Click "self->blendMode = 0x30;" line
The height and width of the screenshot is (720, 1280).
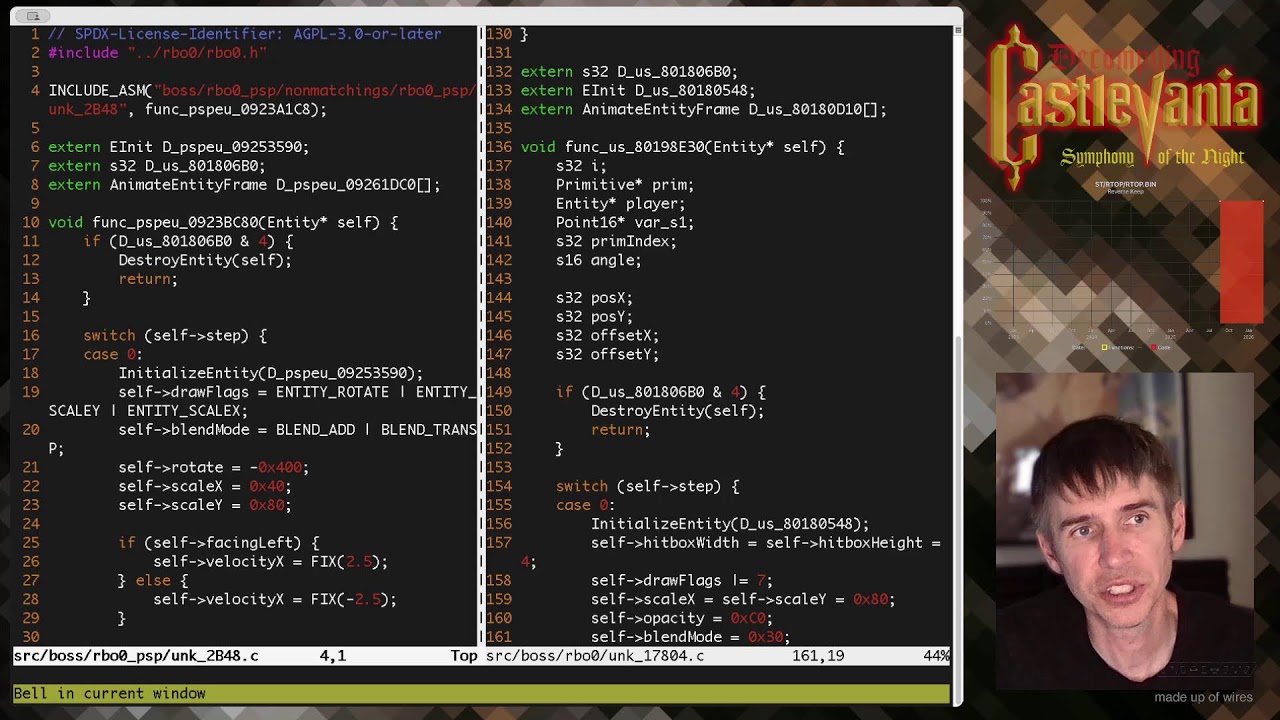[x=690, y=637]
